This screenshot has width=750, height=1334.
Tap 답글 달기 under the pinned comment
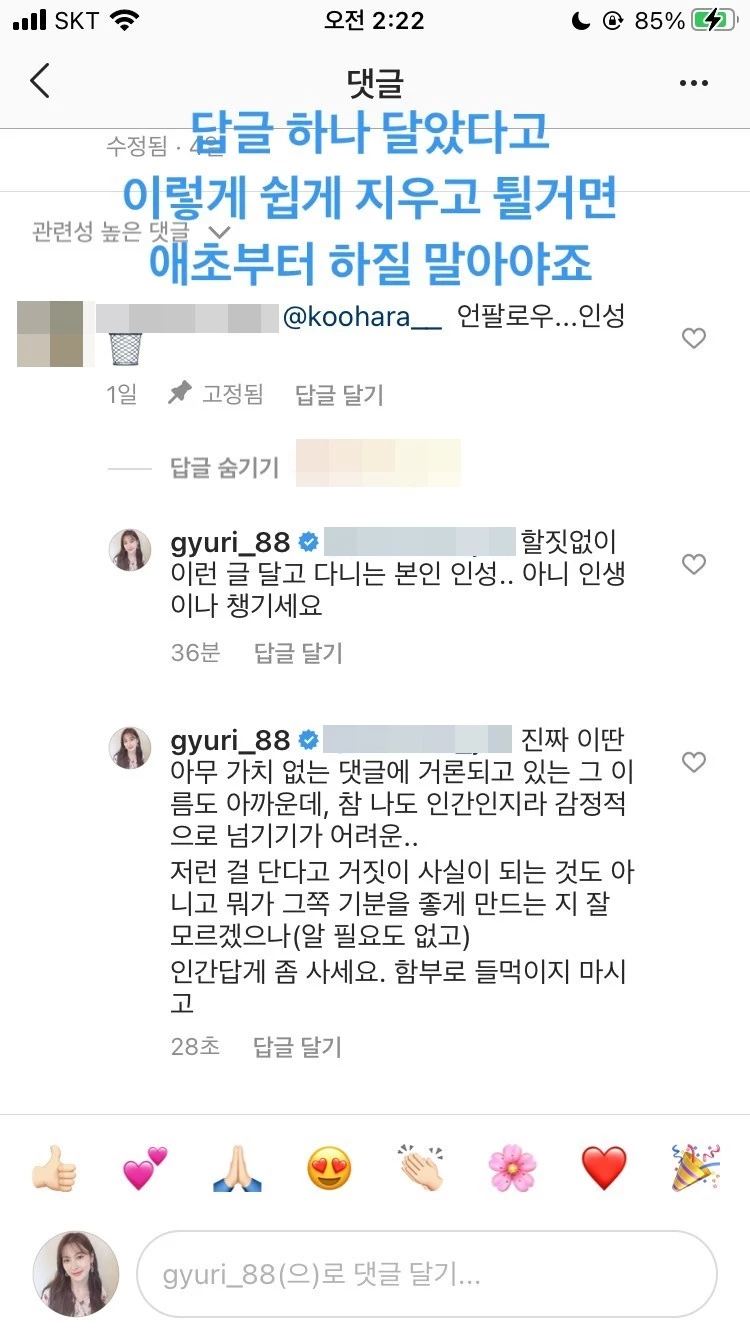pos(339,395)
